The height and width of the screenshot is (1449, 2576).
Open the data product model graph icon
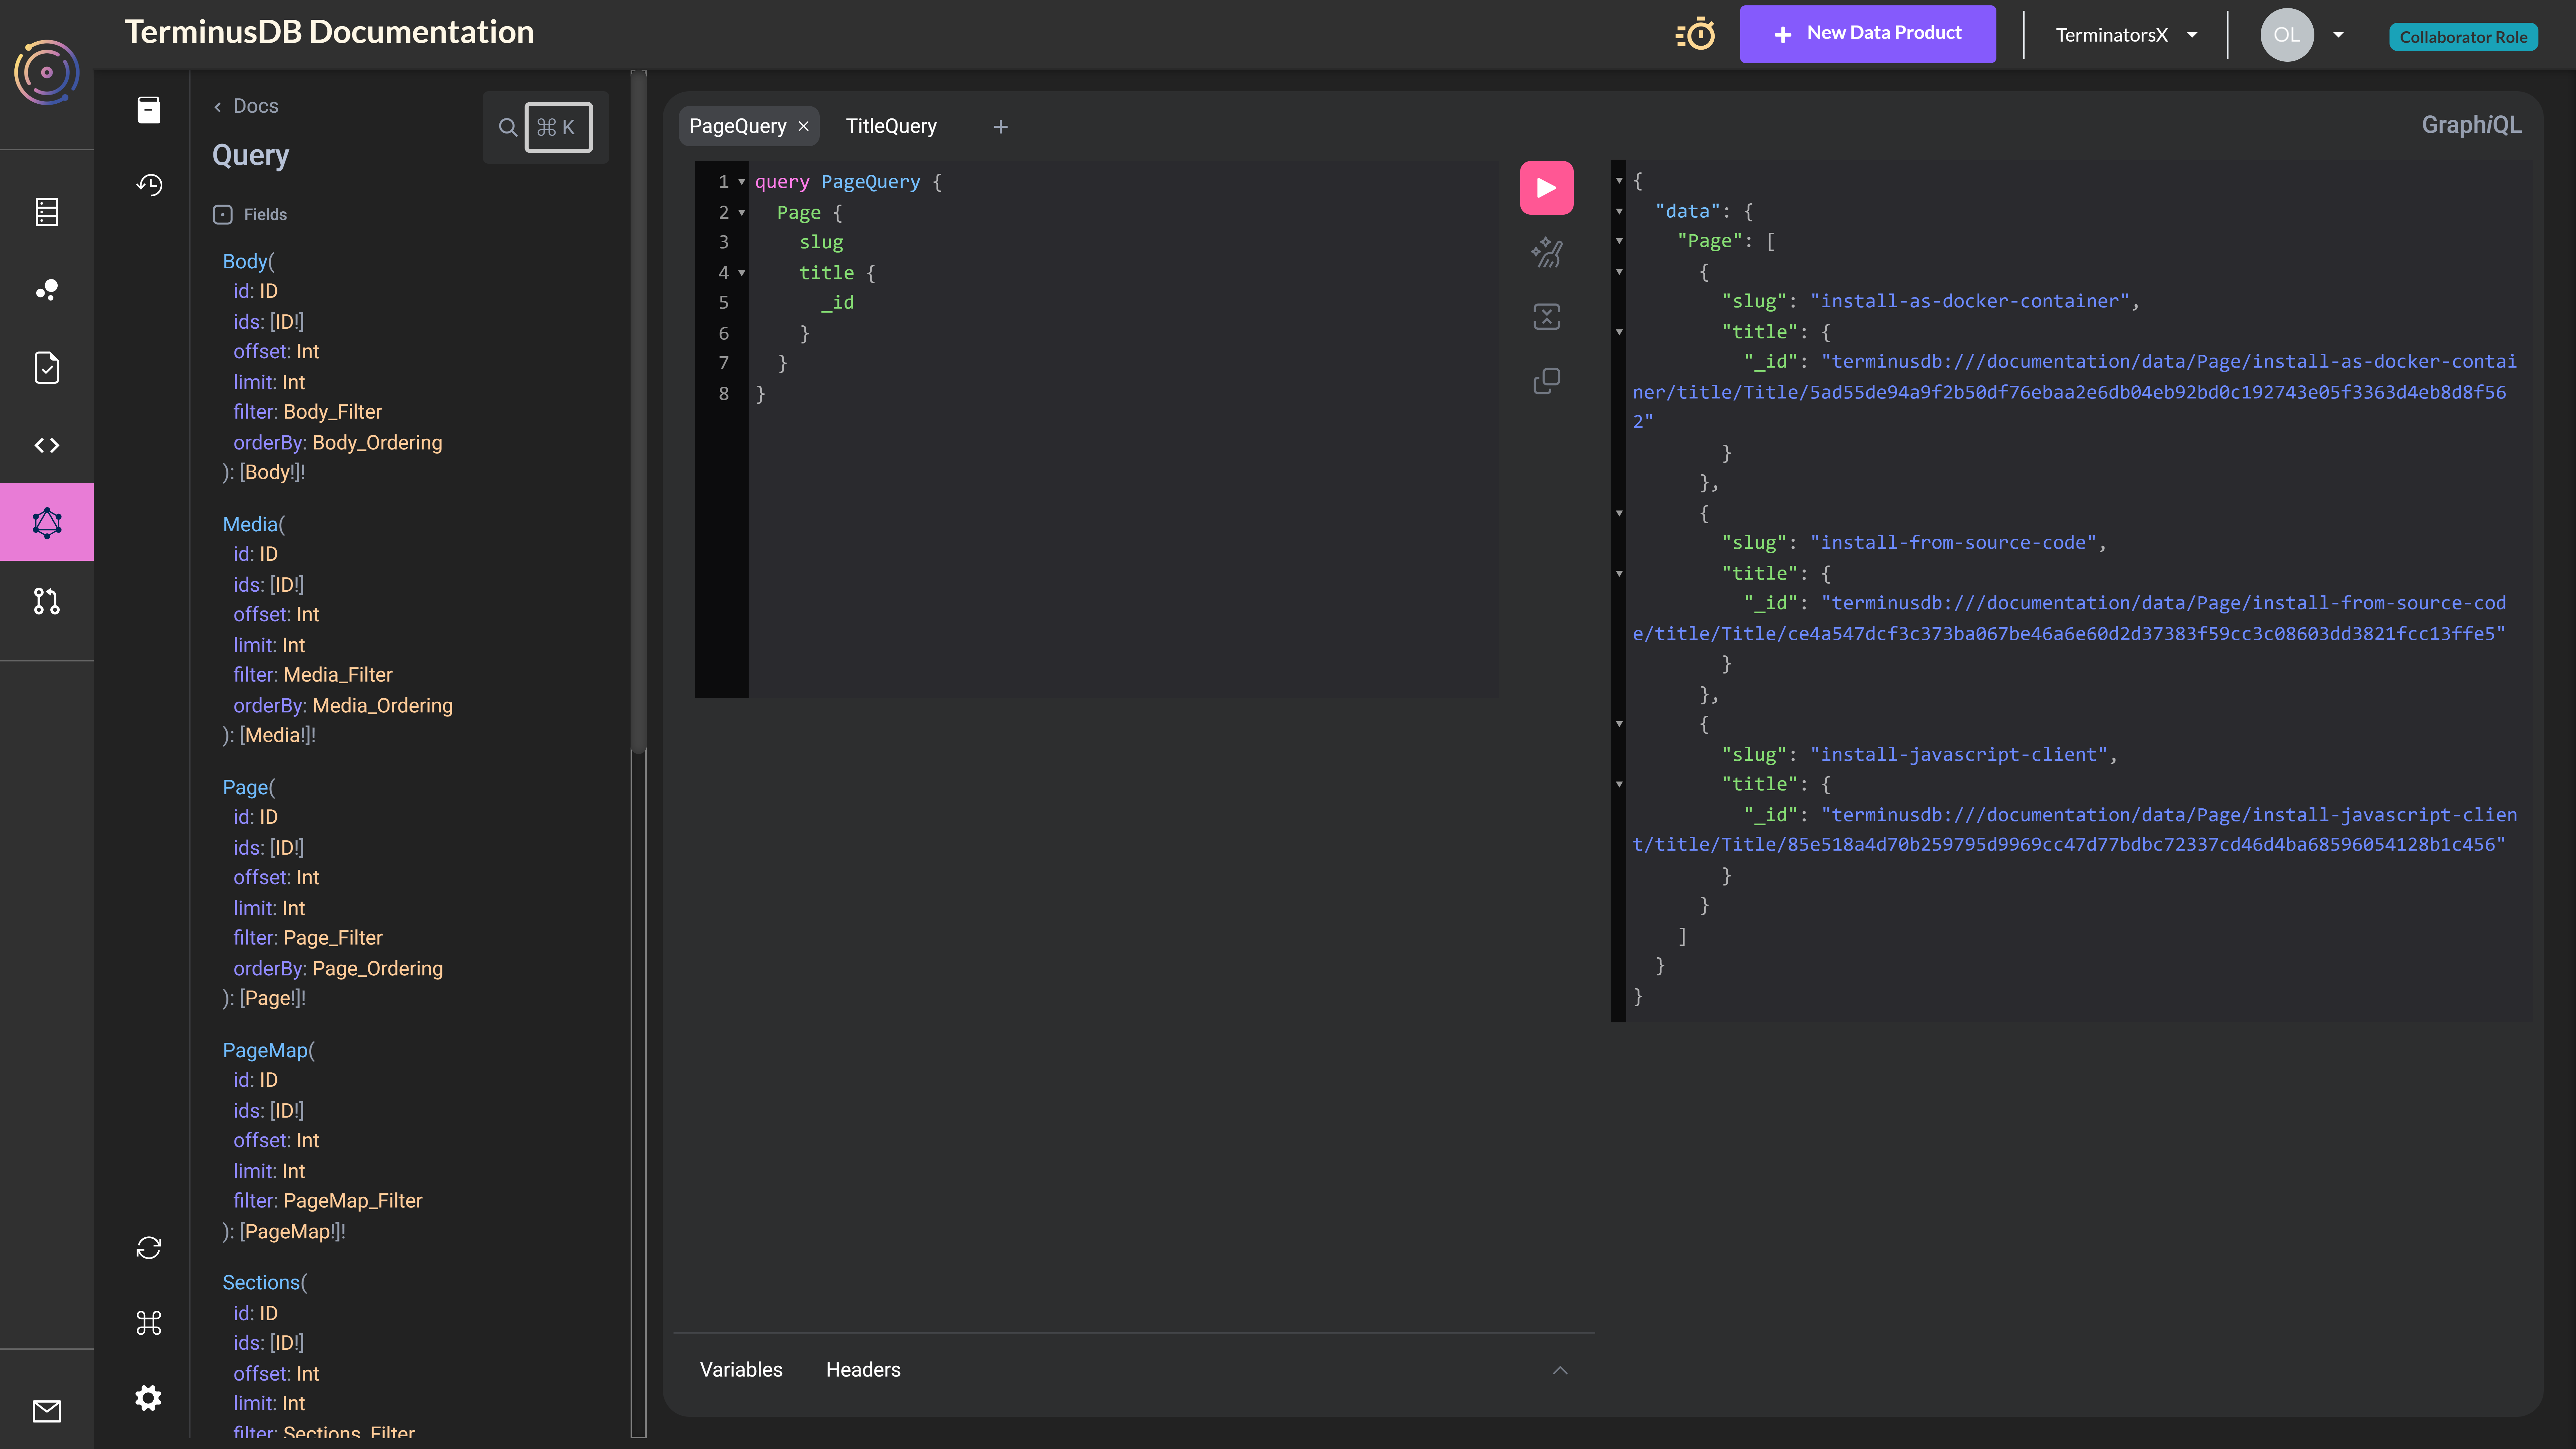(x=47, y=290)
